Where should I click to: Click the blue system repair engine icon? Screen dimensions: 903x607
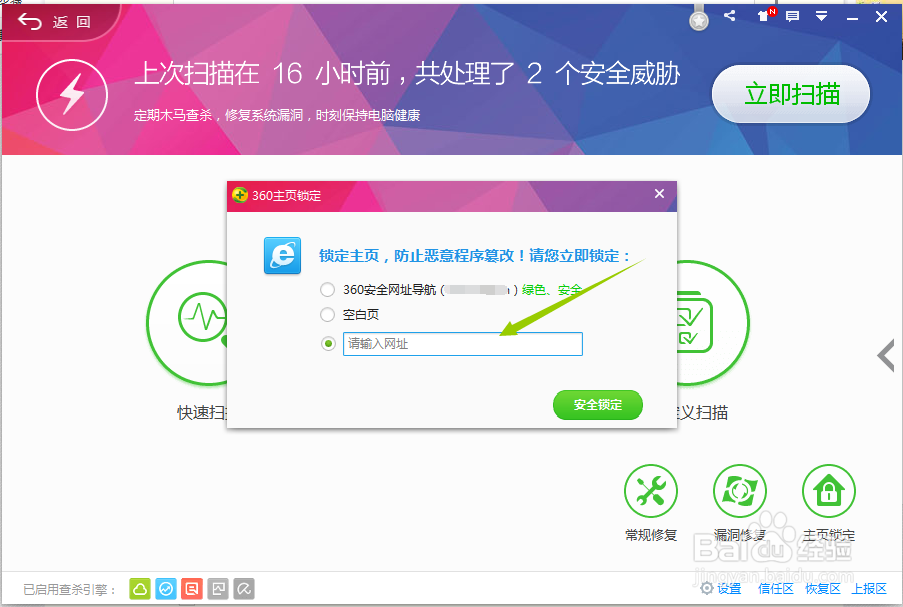pyautogui.click(x=166, y=589)
